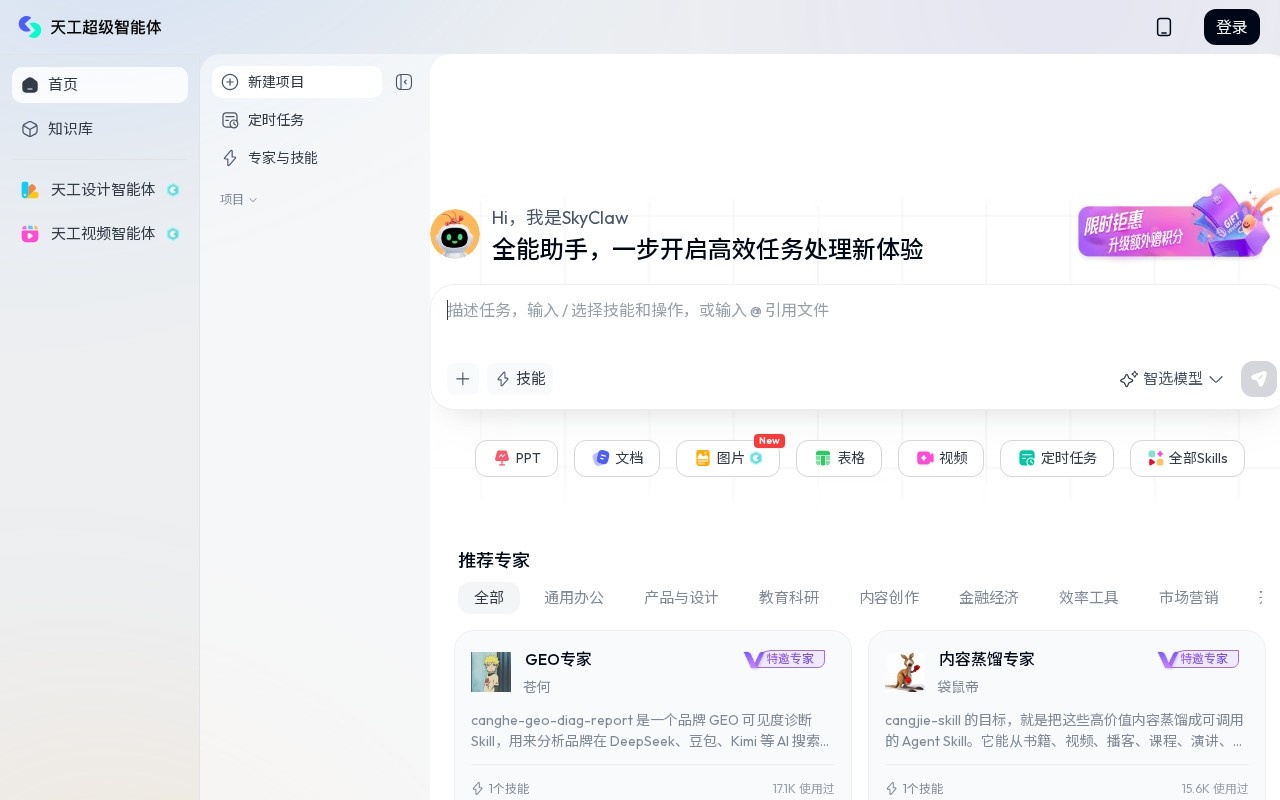1280x800 pixels.
Task: Switch to the 教育科研 tab
Action: [x=789, y=598]
